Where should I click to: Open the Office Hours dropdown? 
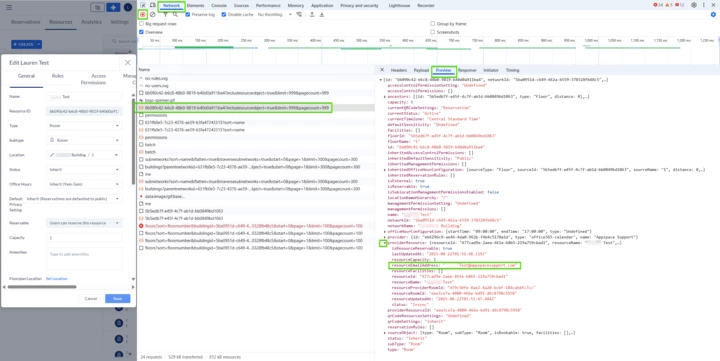pyautogui.click(x=84, y=184)
